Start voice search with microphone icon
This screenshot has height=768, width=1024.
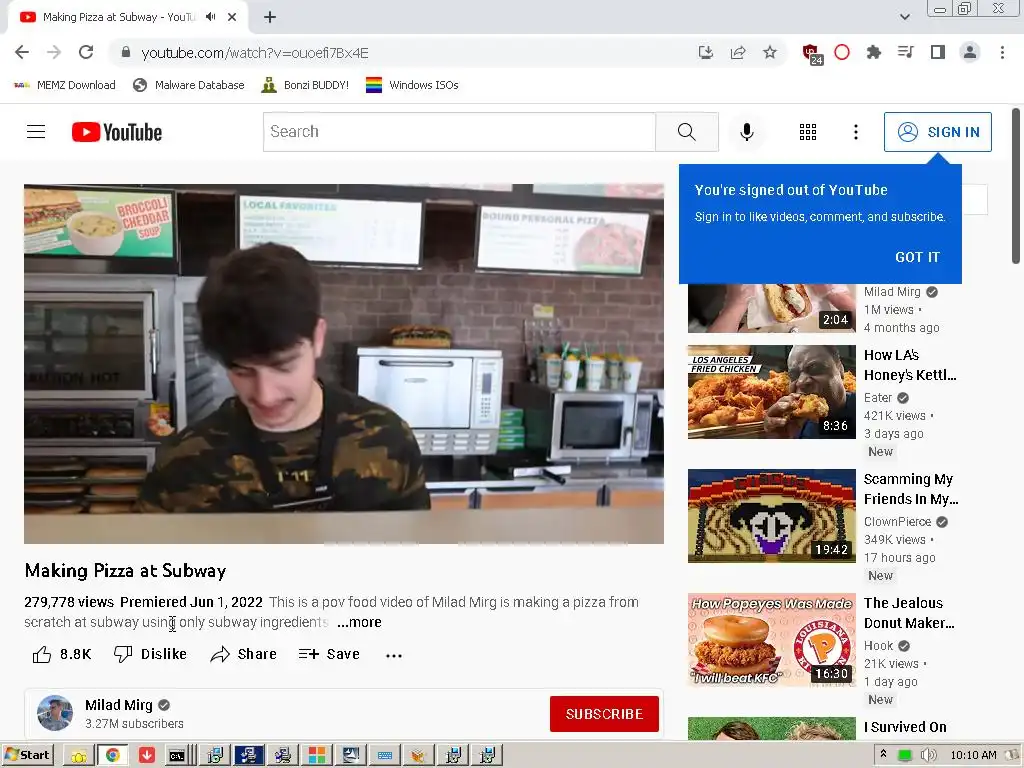(746, 132)
